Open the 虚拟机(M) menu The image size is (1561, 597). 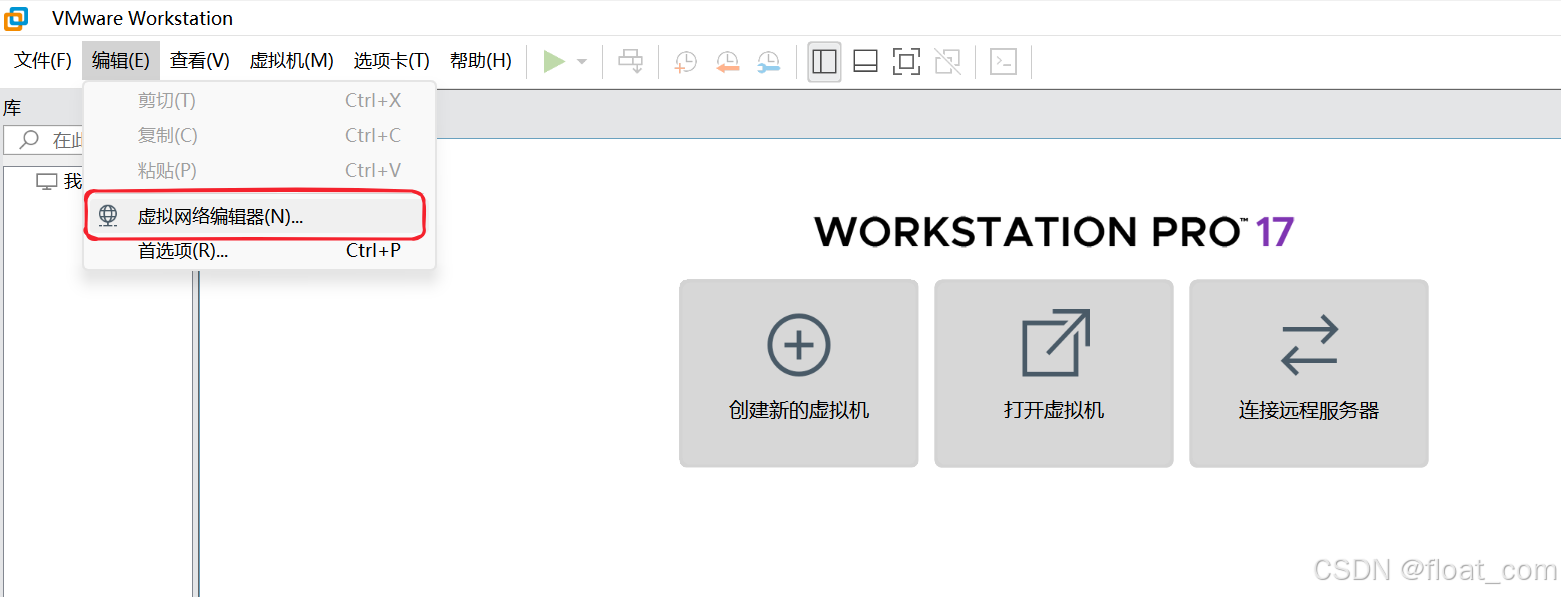coord(291,61)
